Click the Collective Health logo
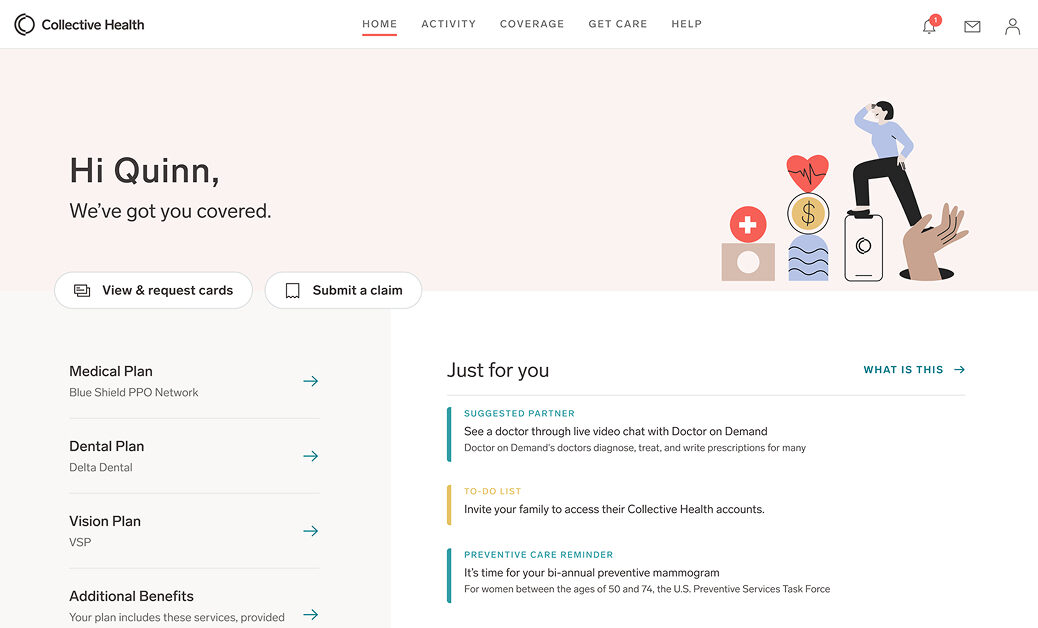1038x628 pixels. coord(79,25)
